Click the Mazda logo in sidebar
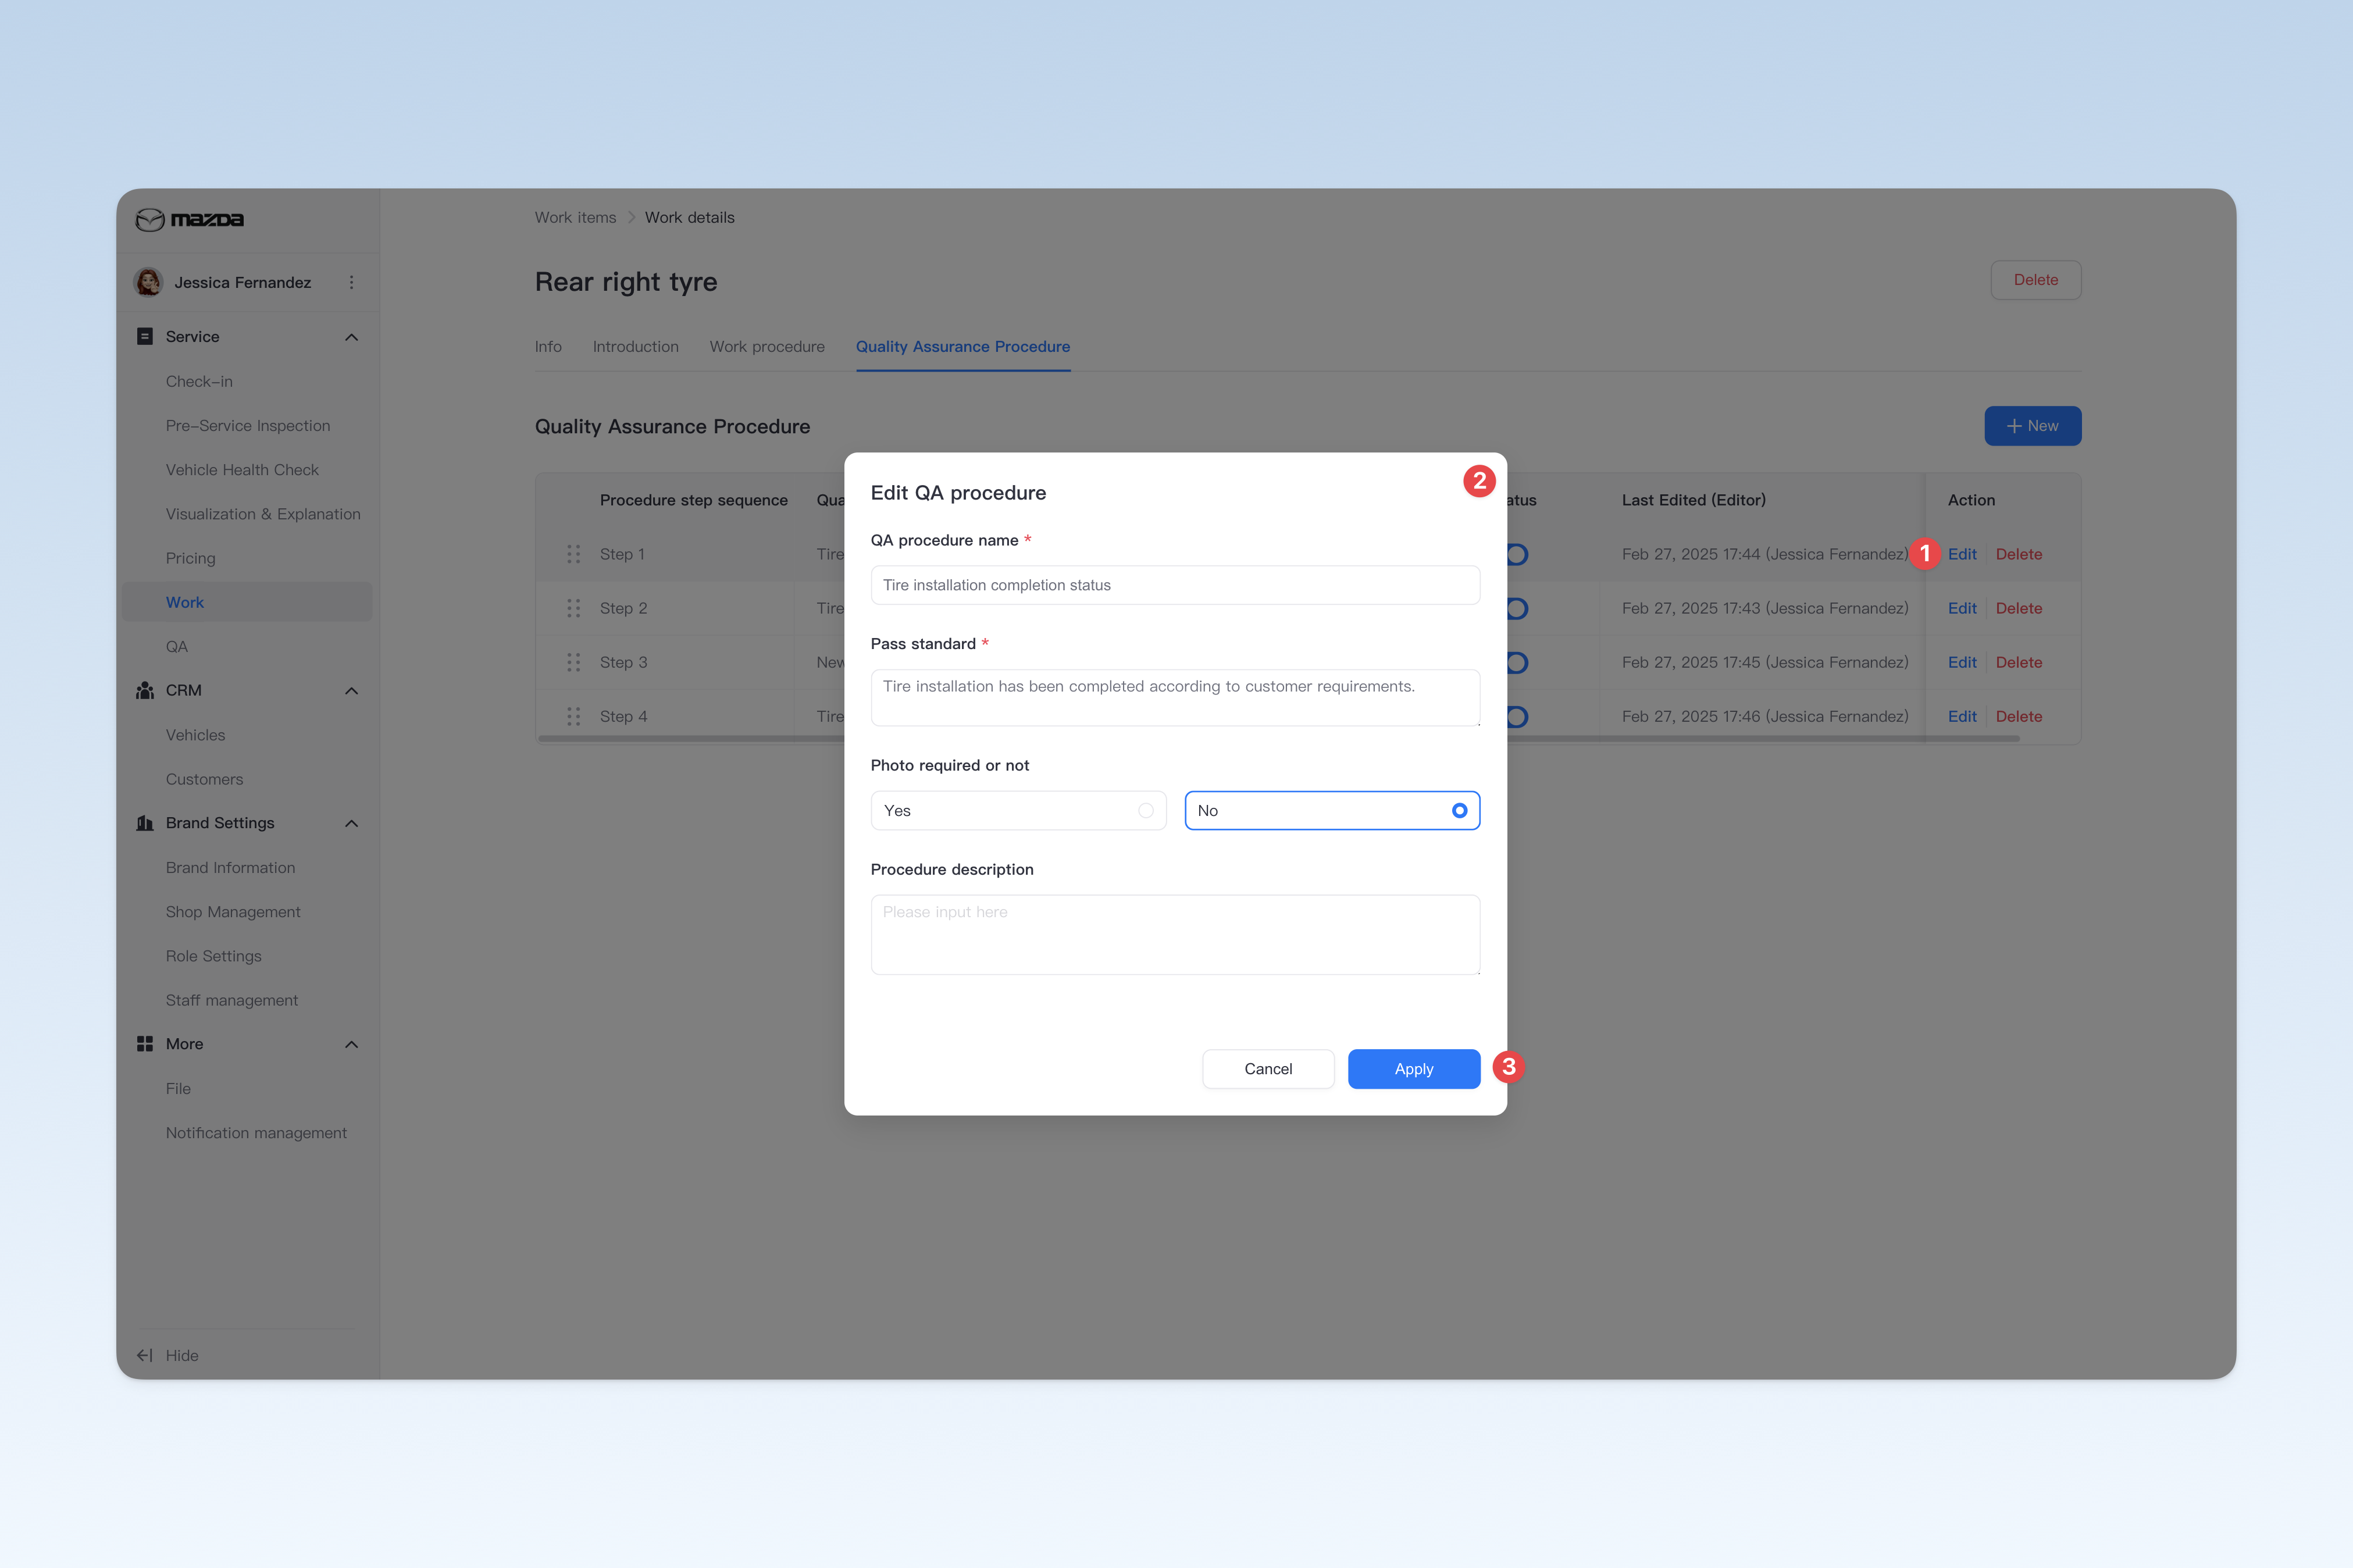 (190, 219)
